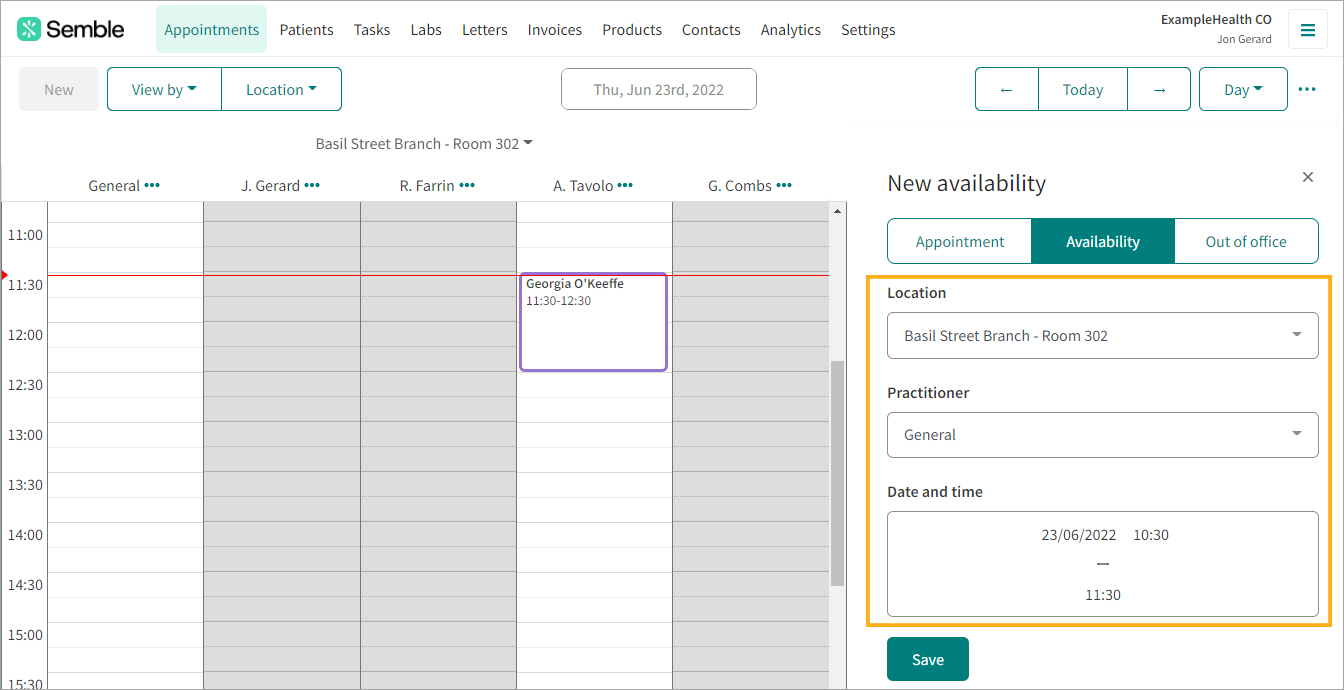Go to Tasks

[x=372, y=29]
